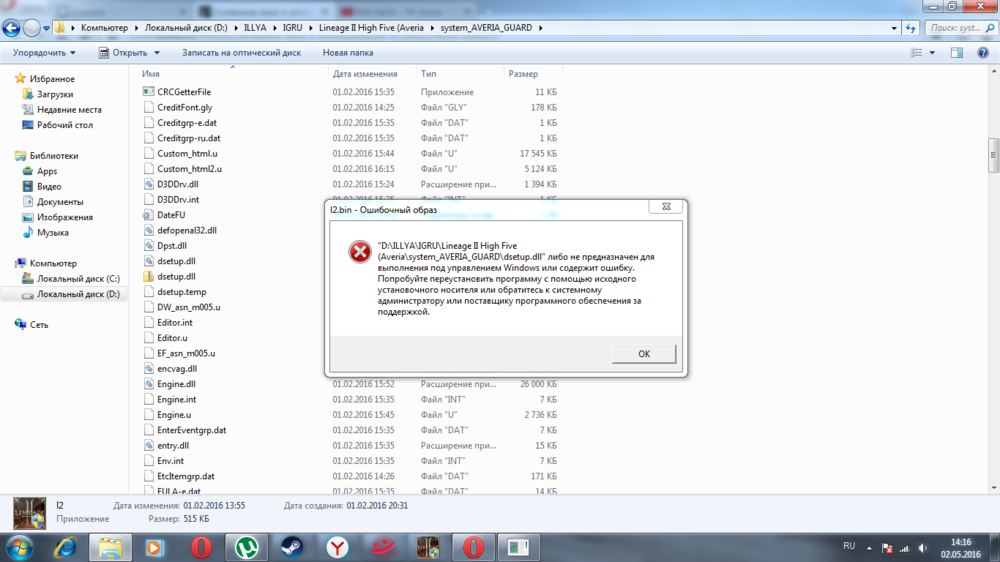Sort by the Дата изменения column header
Image resolution: width=1000 pixels, height=562 pixels.
point(365,74)
